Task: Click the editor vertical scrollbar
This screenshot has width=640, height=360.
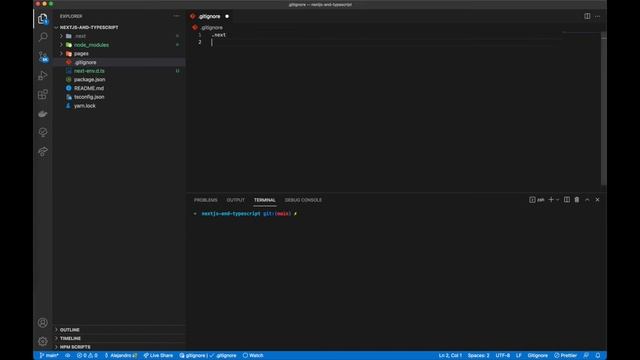Action: [603, 109]
